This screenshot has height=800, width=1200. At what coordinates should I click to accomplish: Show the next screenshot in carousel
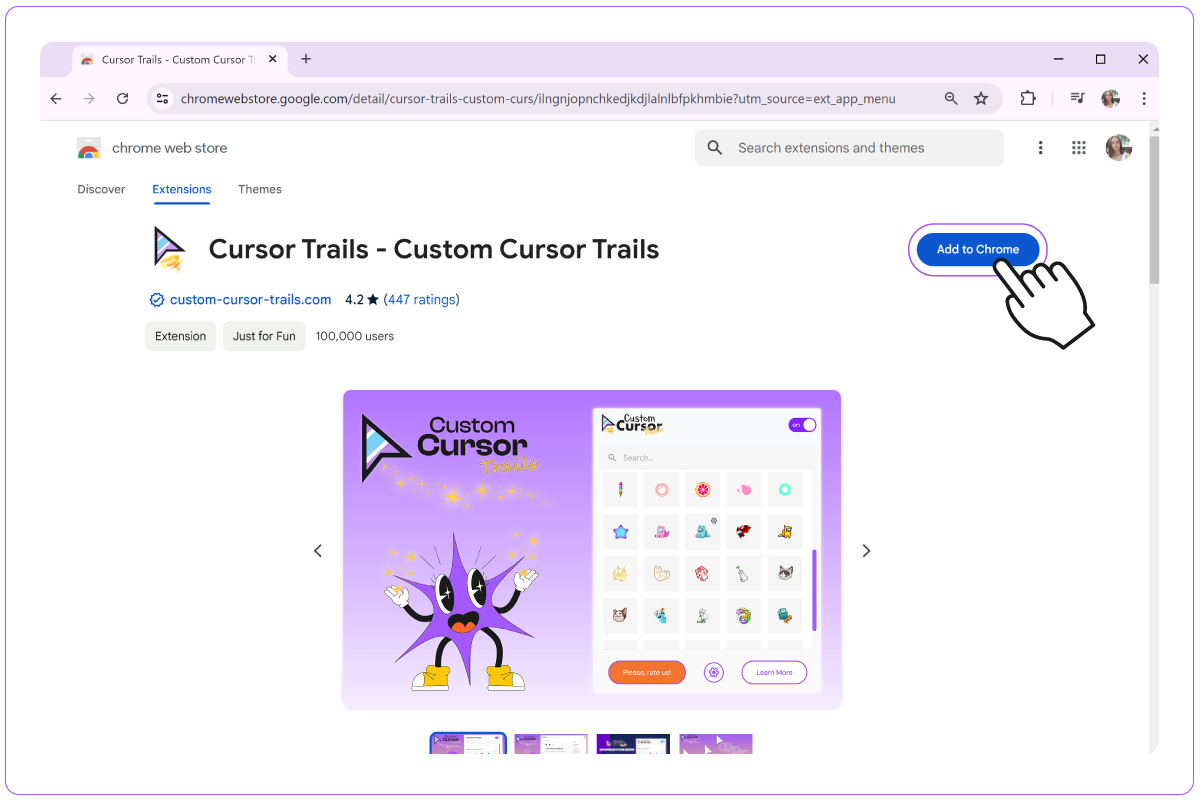[866, 550]
